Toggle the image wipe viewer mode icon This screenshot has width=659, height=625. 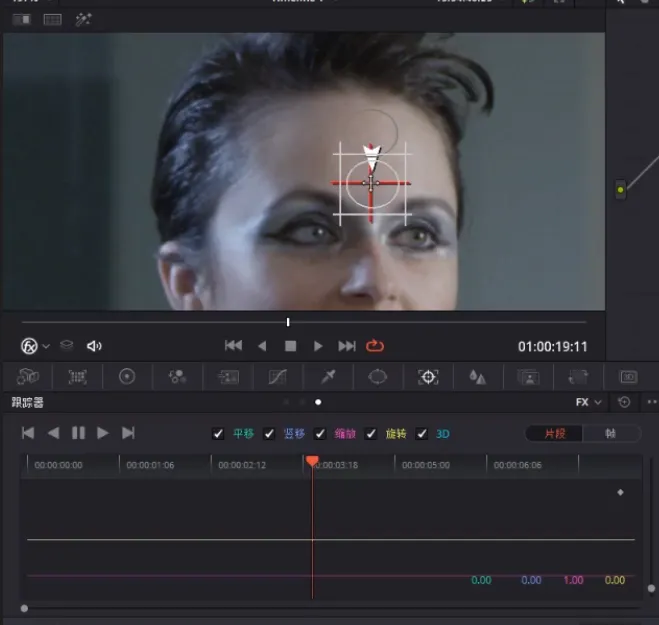[21, 19]
